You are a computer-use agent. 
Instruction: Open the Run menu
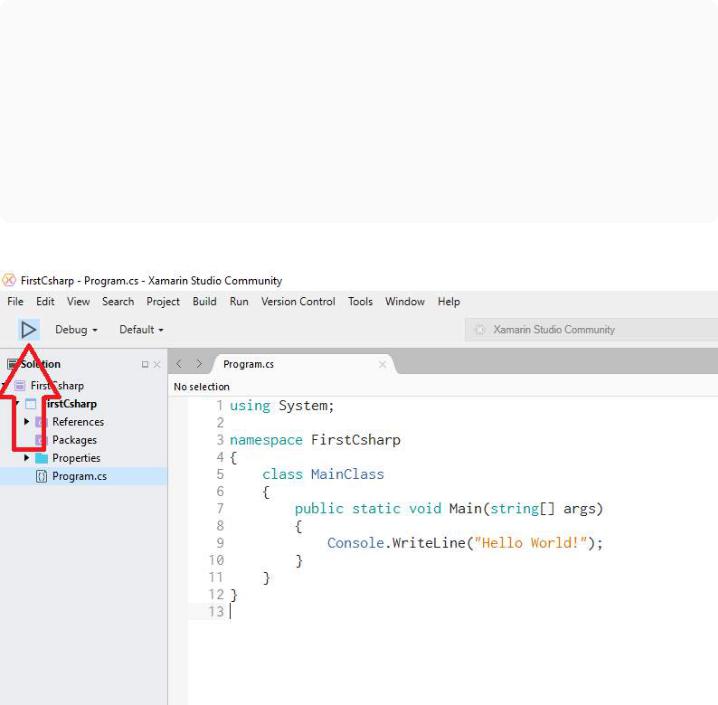(239, 302)
